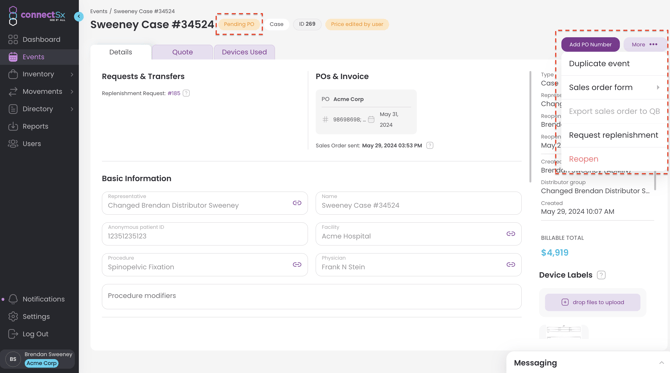This screenshot has width=670, height=373.
Task: Switch to the Quote tab
Action: (182, 52)
